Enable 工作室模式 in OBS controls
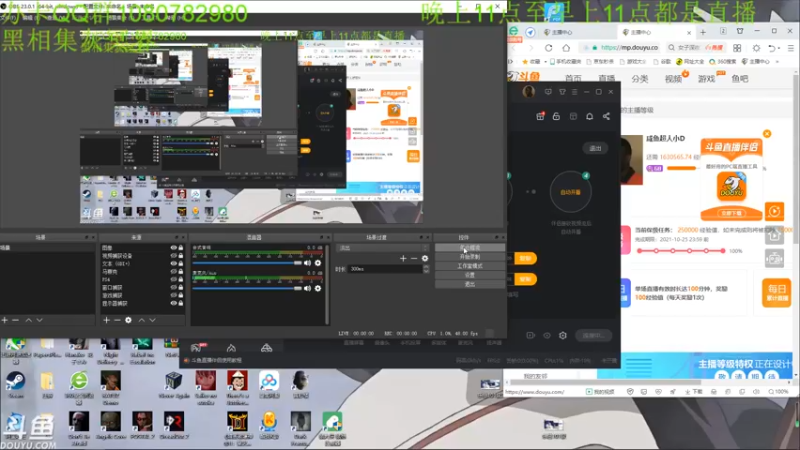Screen dimensions: 800x450 pos(470,266)
